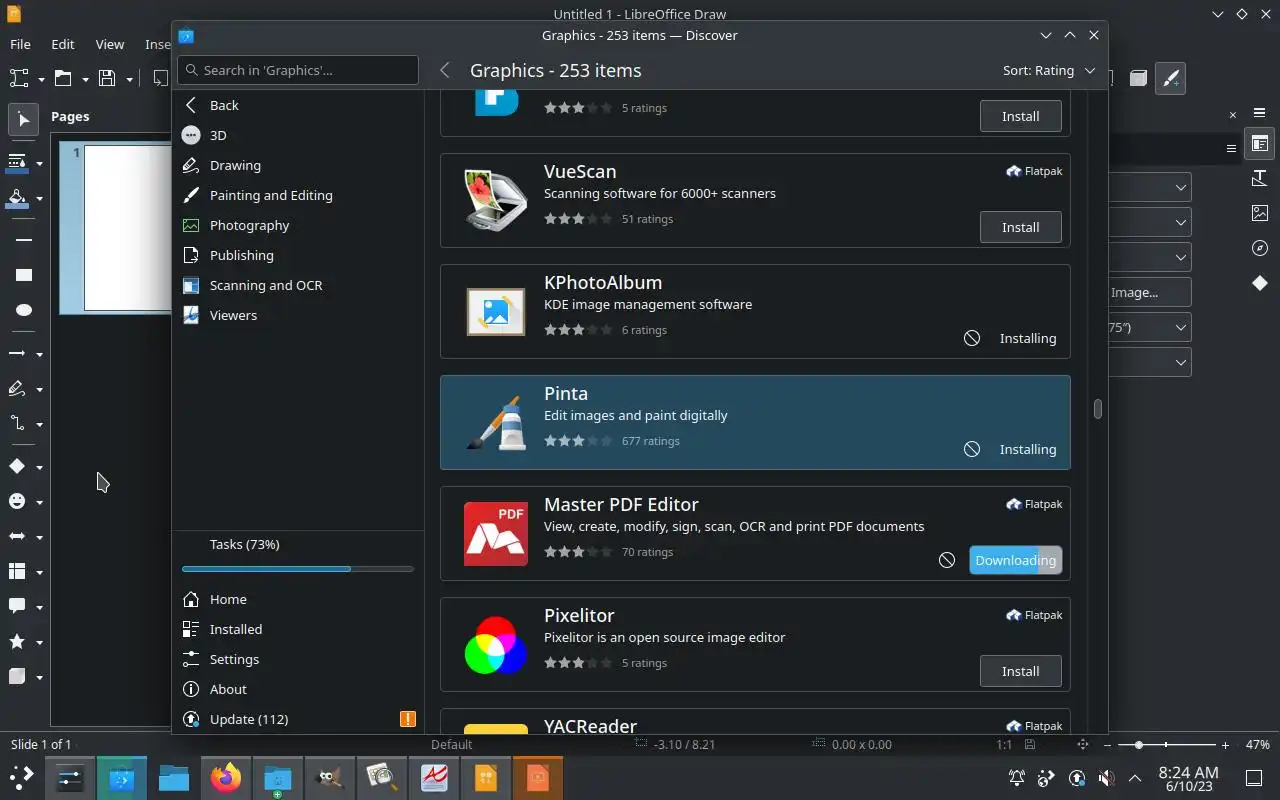
Task: Expand the Basic Shapes dropdown arrow
Action: (x=39, y=467)
